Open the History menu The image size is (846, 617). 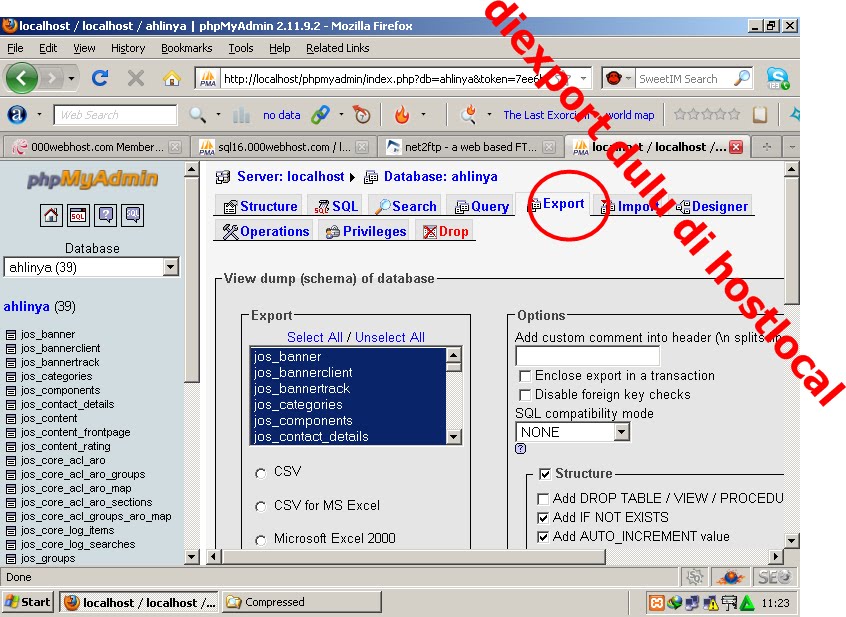(x=128, y=48)
